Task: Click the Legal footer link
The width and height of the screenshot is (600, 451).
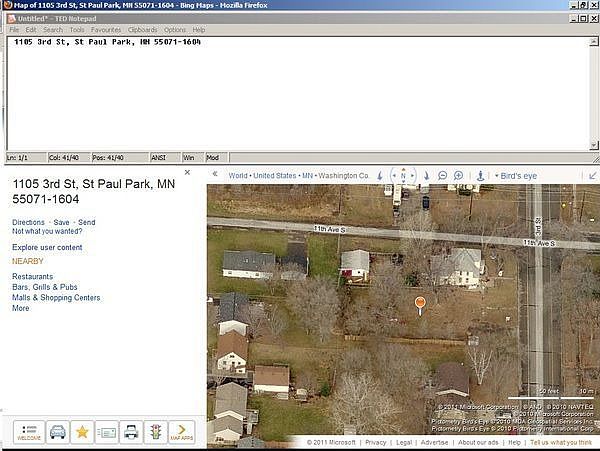Action: (x=404, y=443)
